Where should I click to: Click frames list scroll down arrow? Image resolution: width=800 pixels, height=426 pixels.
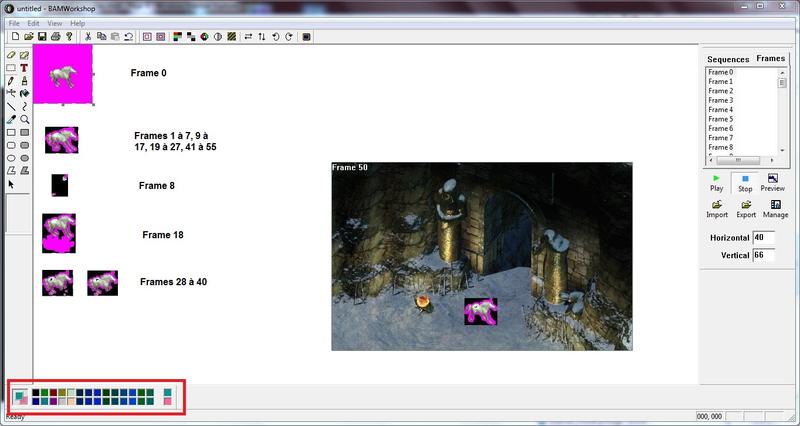[x=783, y=151]
